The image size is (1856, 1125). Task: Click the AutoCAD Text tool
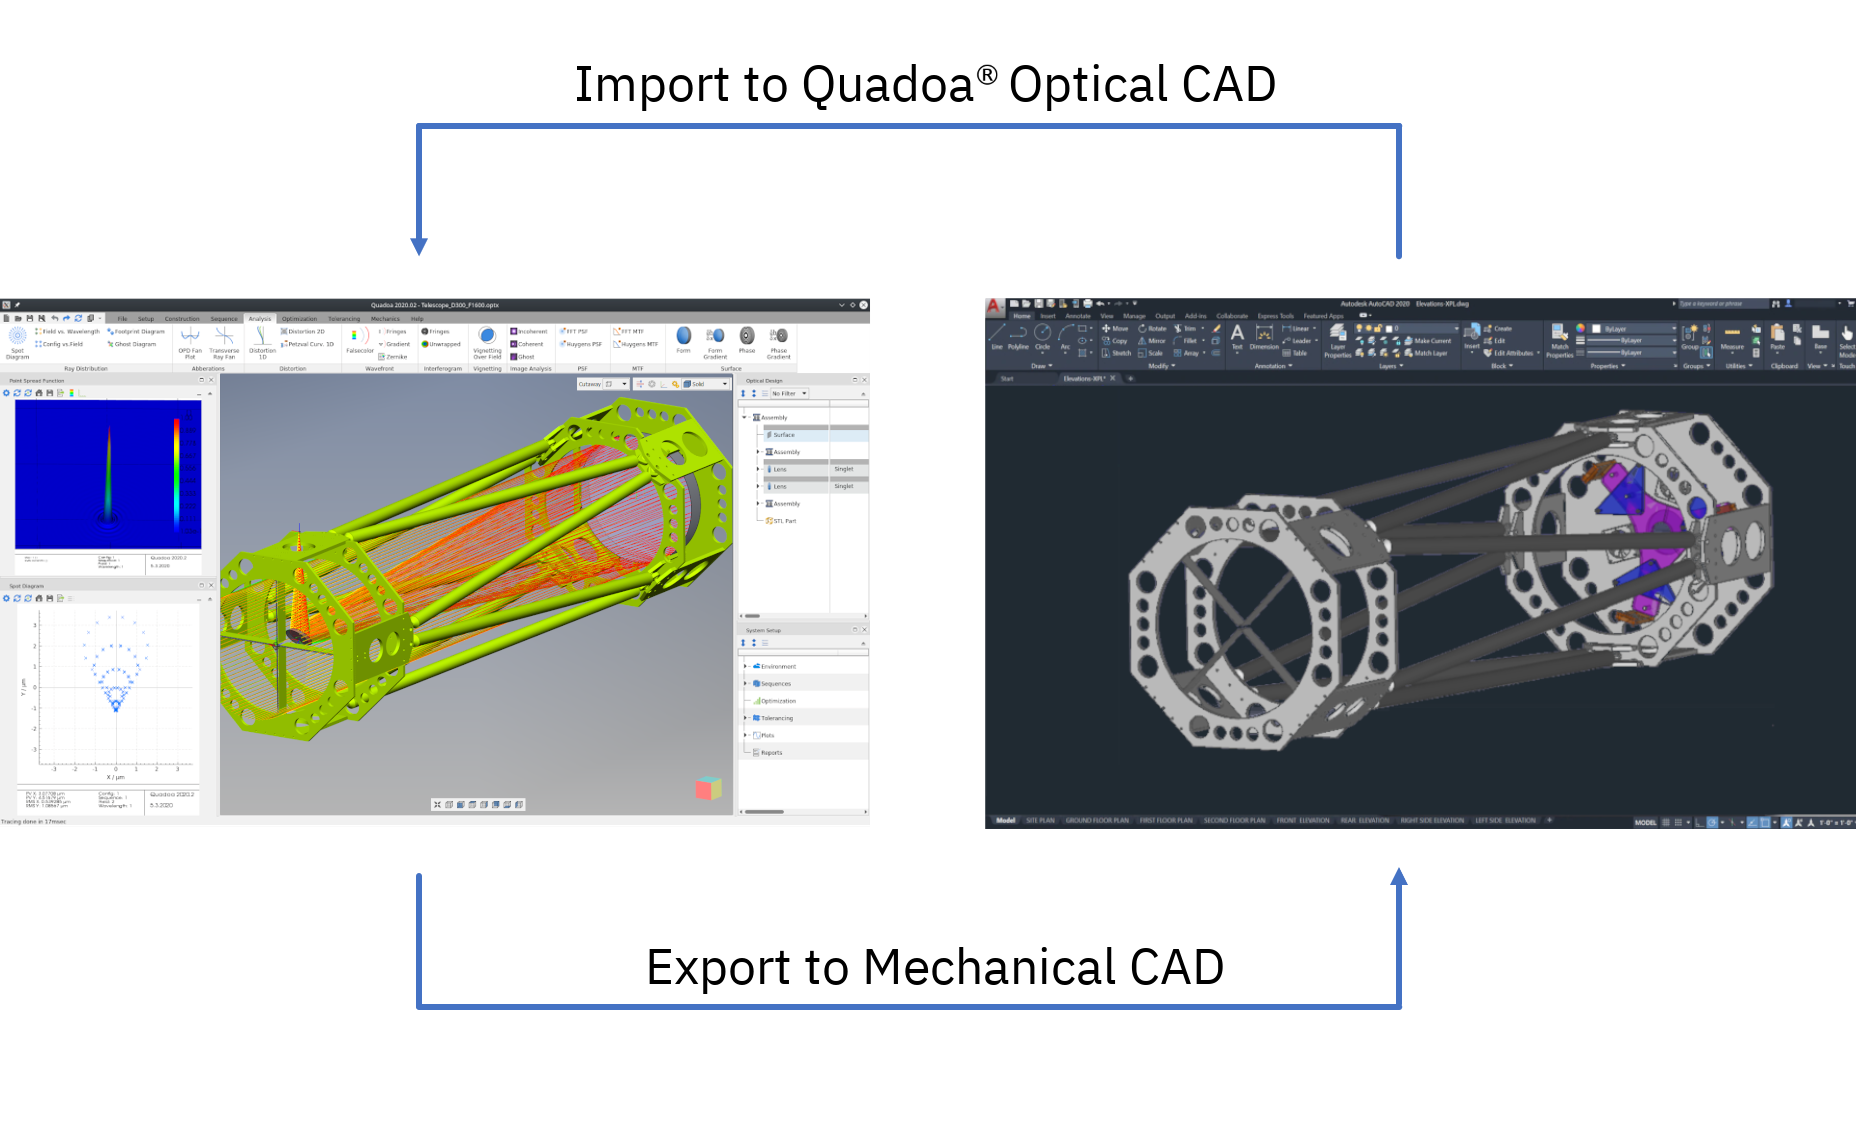click(x=1237, y=337)
